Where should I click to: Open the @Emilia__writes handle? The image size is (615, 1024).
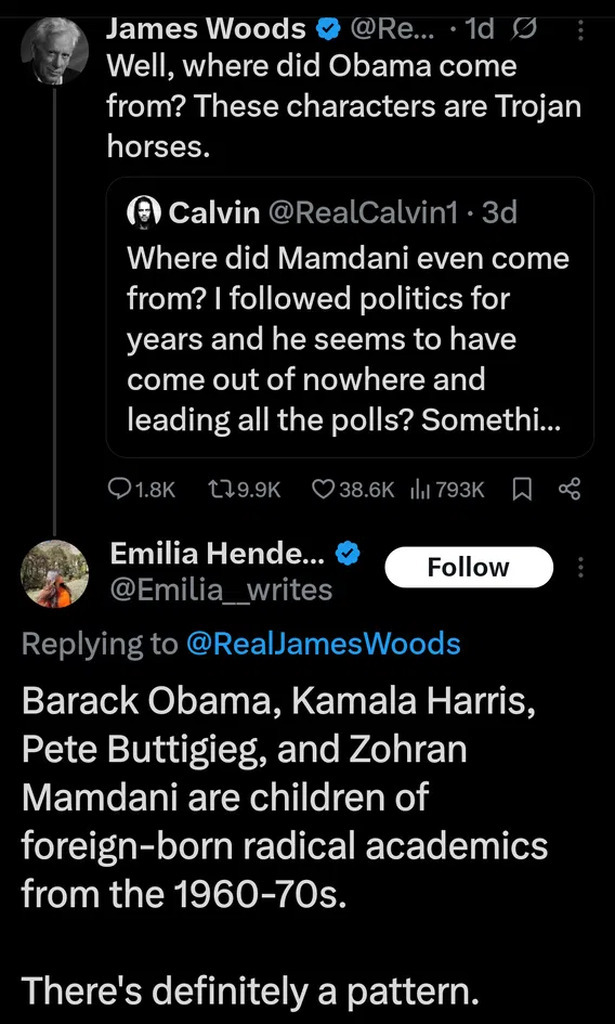[x=220, y=590]
